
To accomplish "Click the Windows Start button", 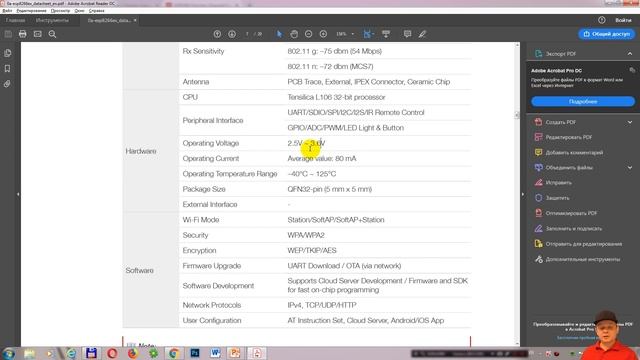I will tap(9, 353).
